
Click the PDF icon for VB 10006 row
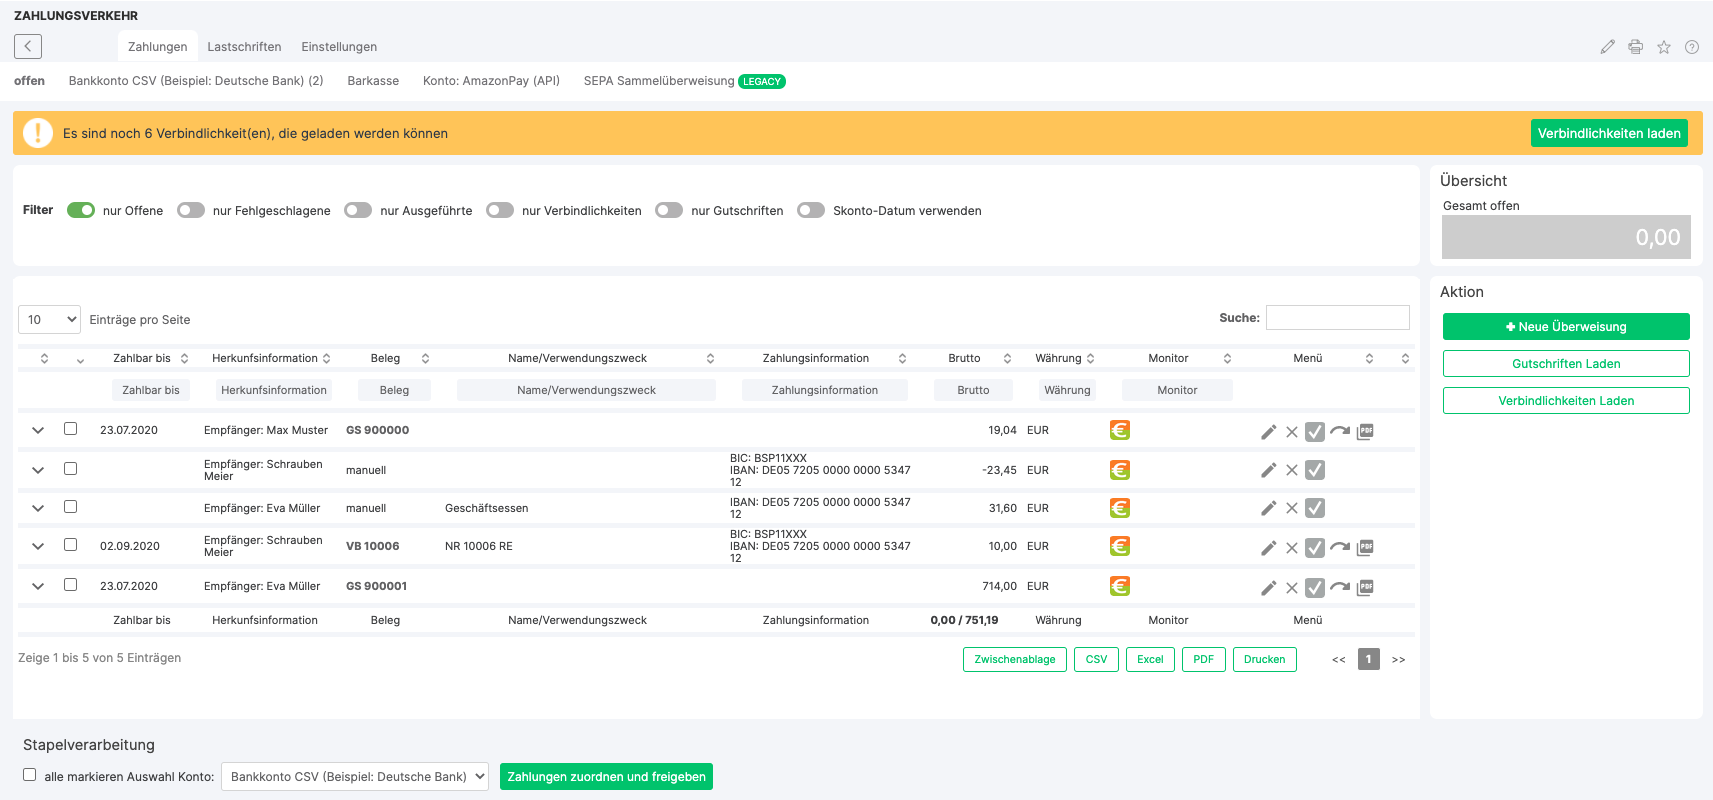(1365, 547)
